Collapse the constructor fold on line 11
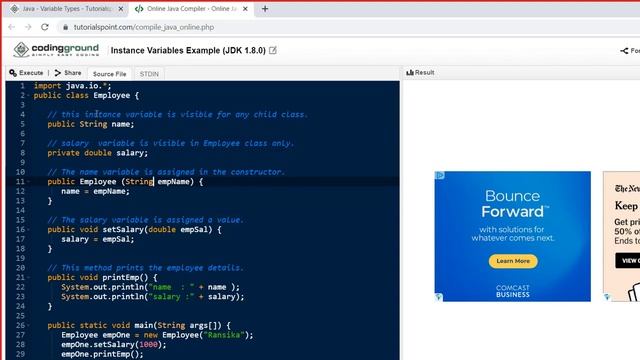Screen dimensions: 640x360 (x=28, y=182)
